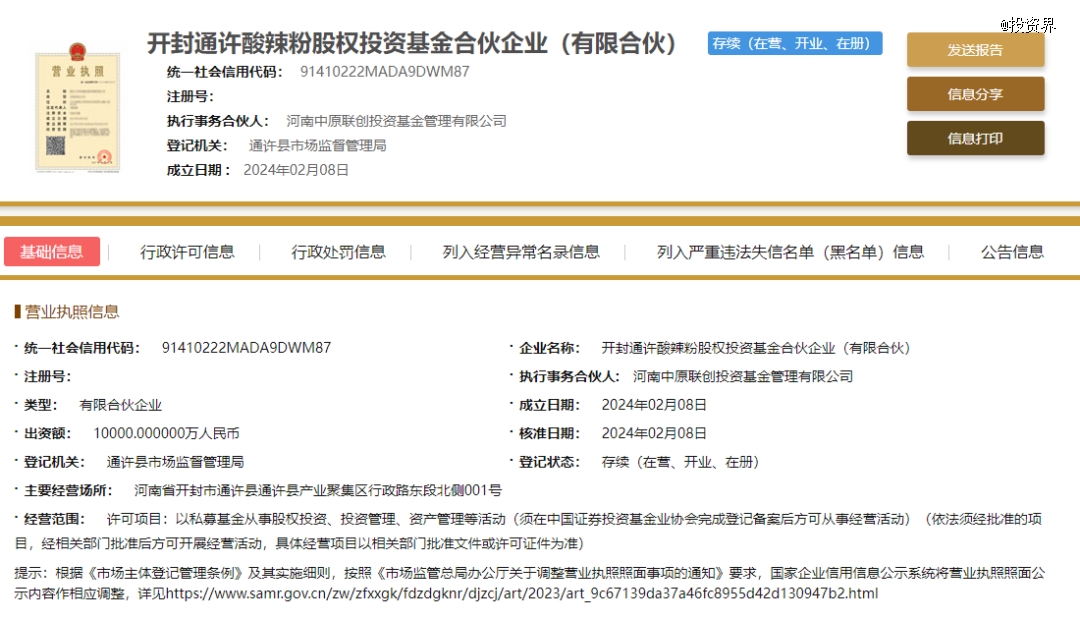Click the 营业执照信息 section heading
This screenshot has height=620, width=1080.
click(x=72, y=312)
